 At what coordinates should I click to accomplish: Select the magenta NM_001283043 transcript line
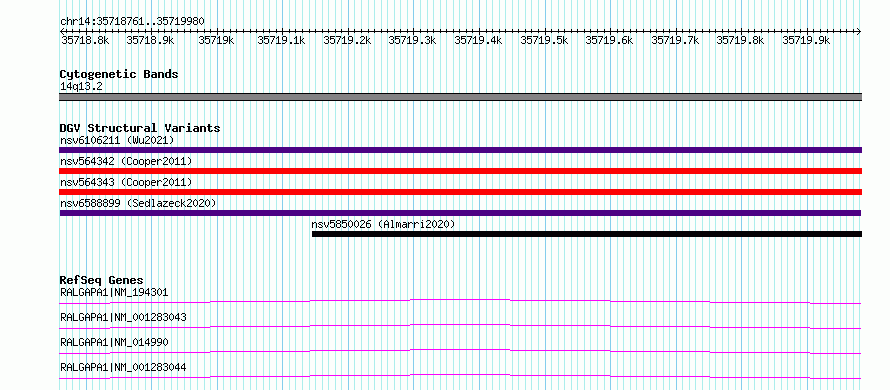tap(461, 326)
